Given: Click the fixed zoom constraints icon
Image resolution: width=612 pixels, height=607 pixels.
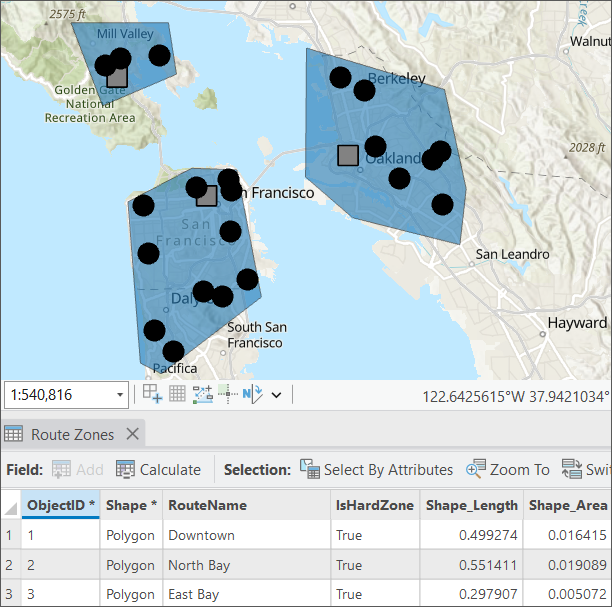Looking at the screenshot, I should (152, 394).
